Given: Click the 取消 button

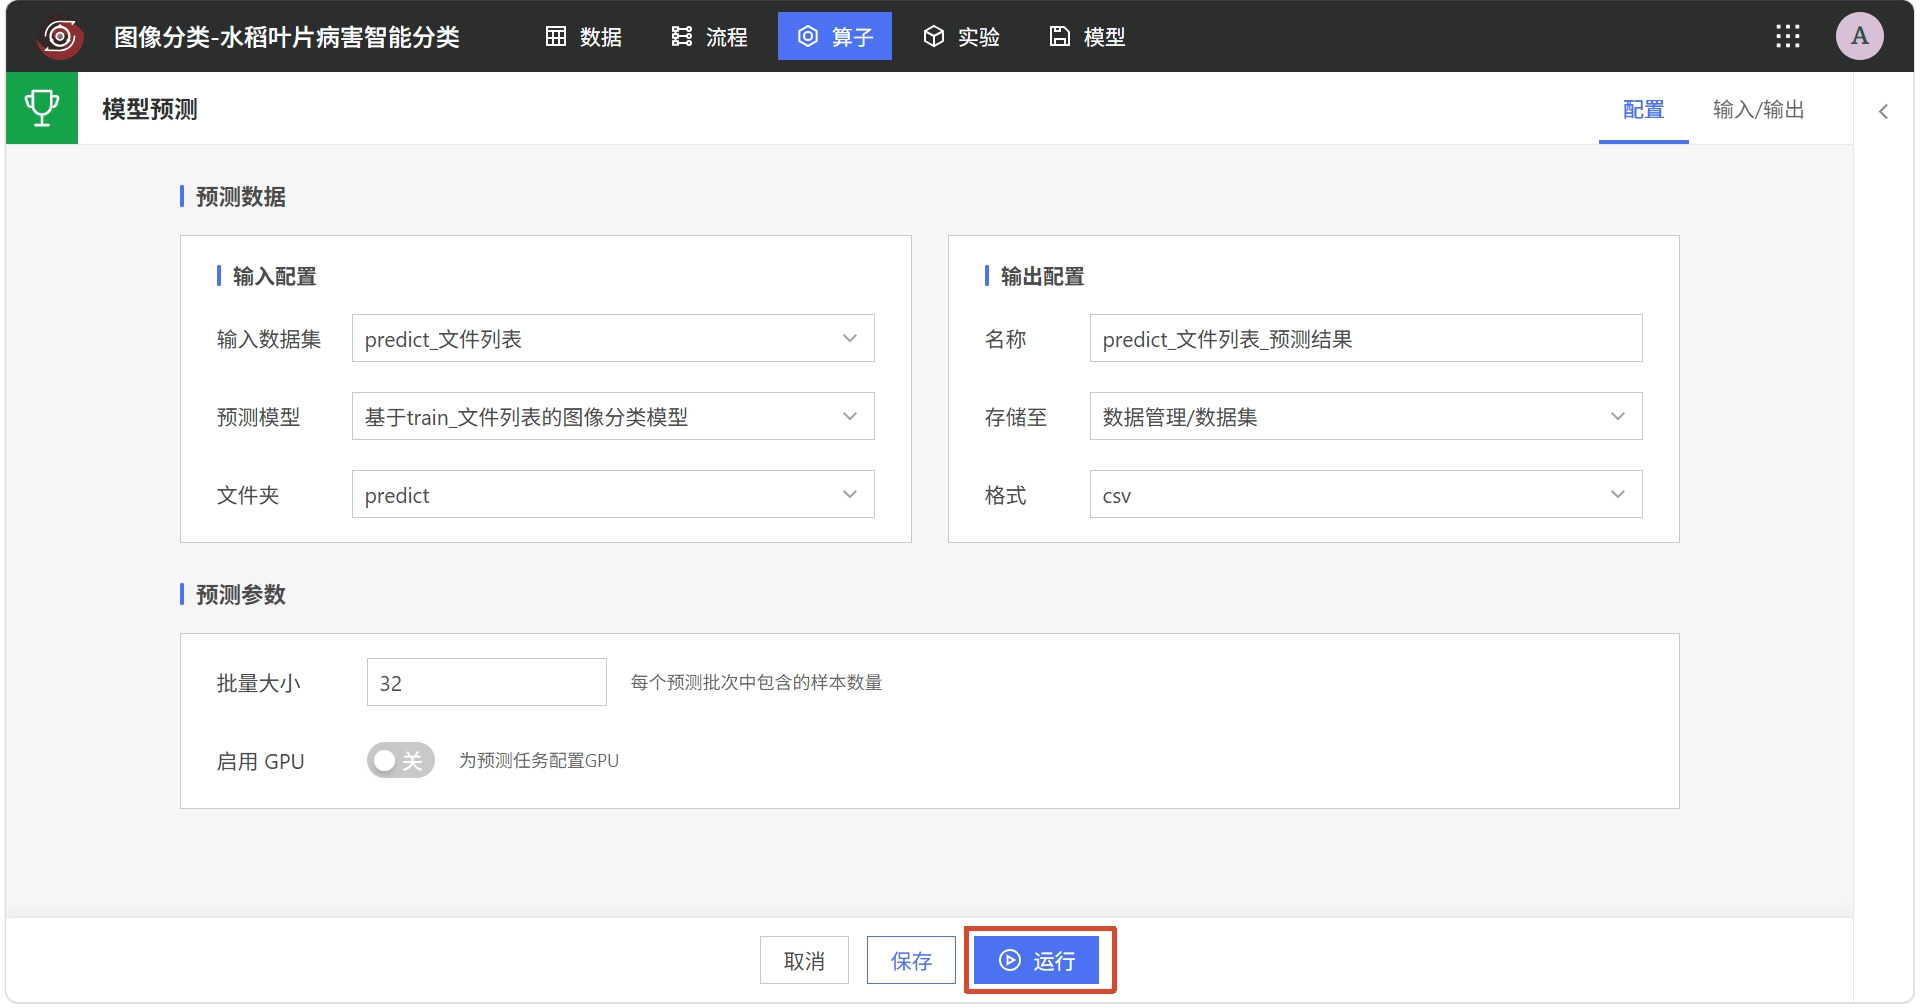Looking at the screenshot, I should click(805, 961).
